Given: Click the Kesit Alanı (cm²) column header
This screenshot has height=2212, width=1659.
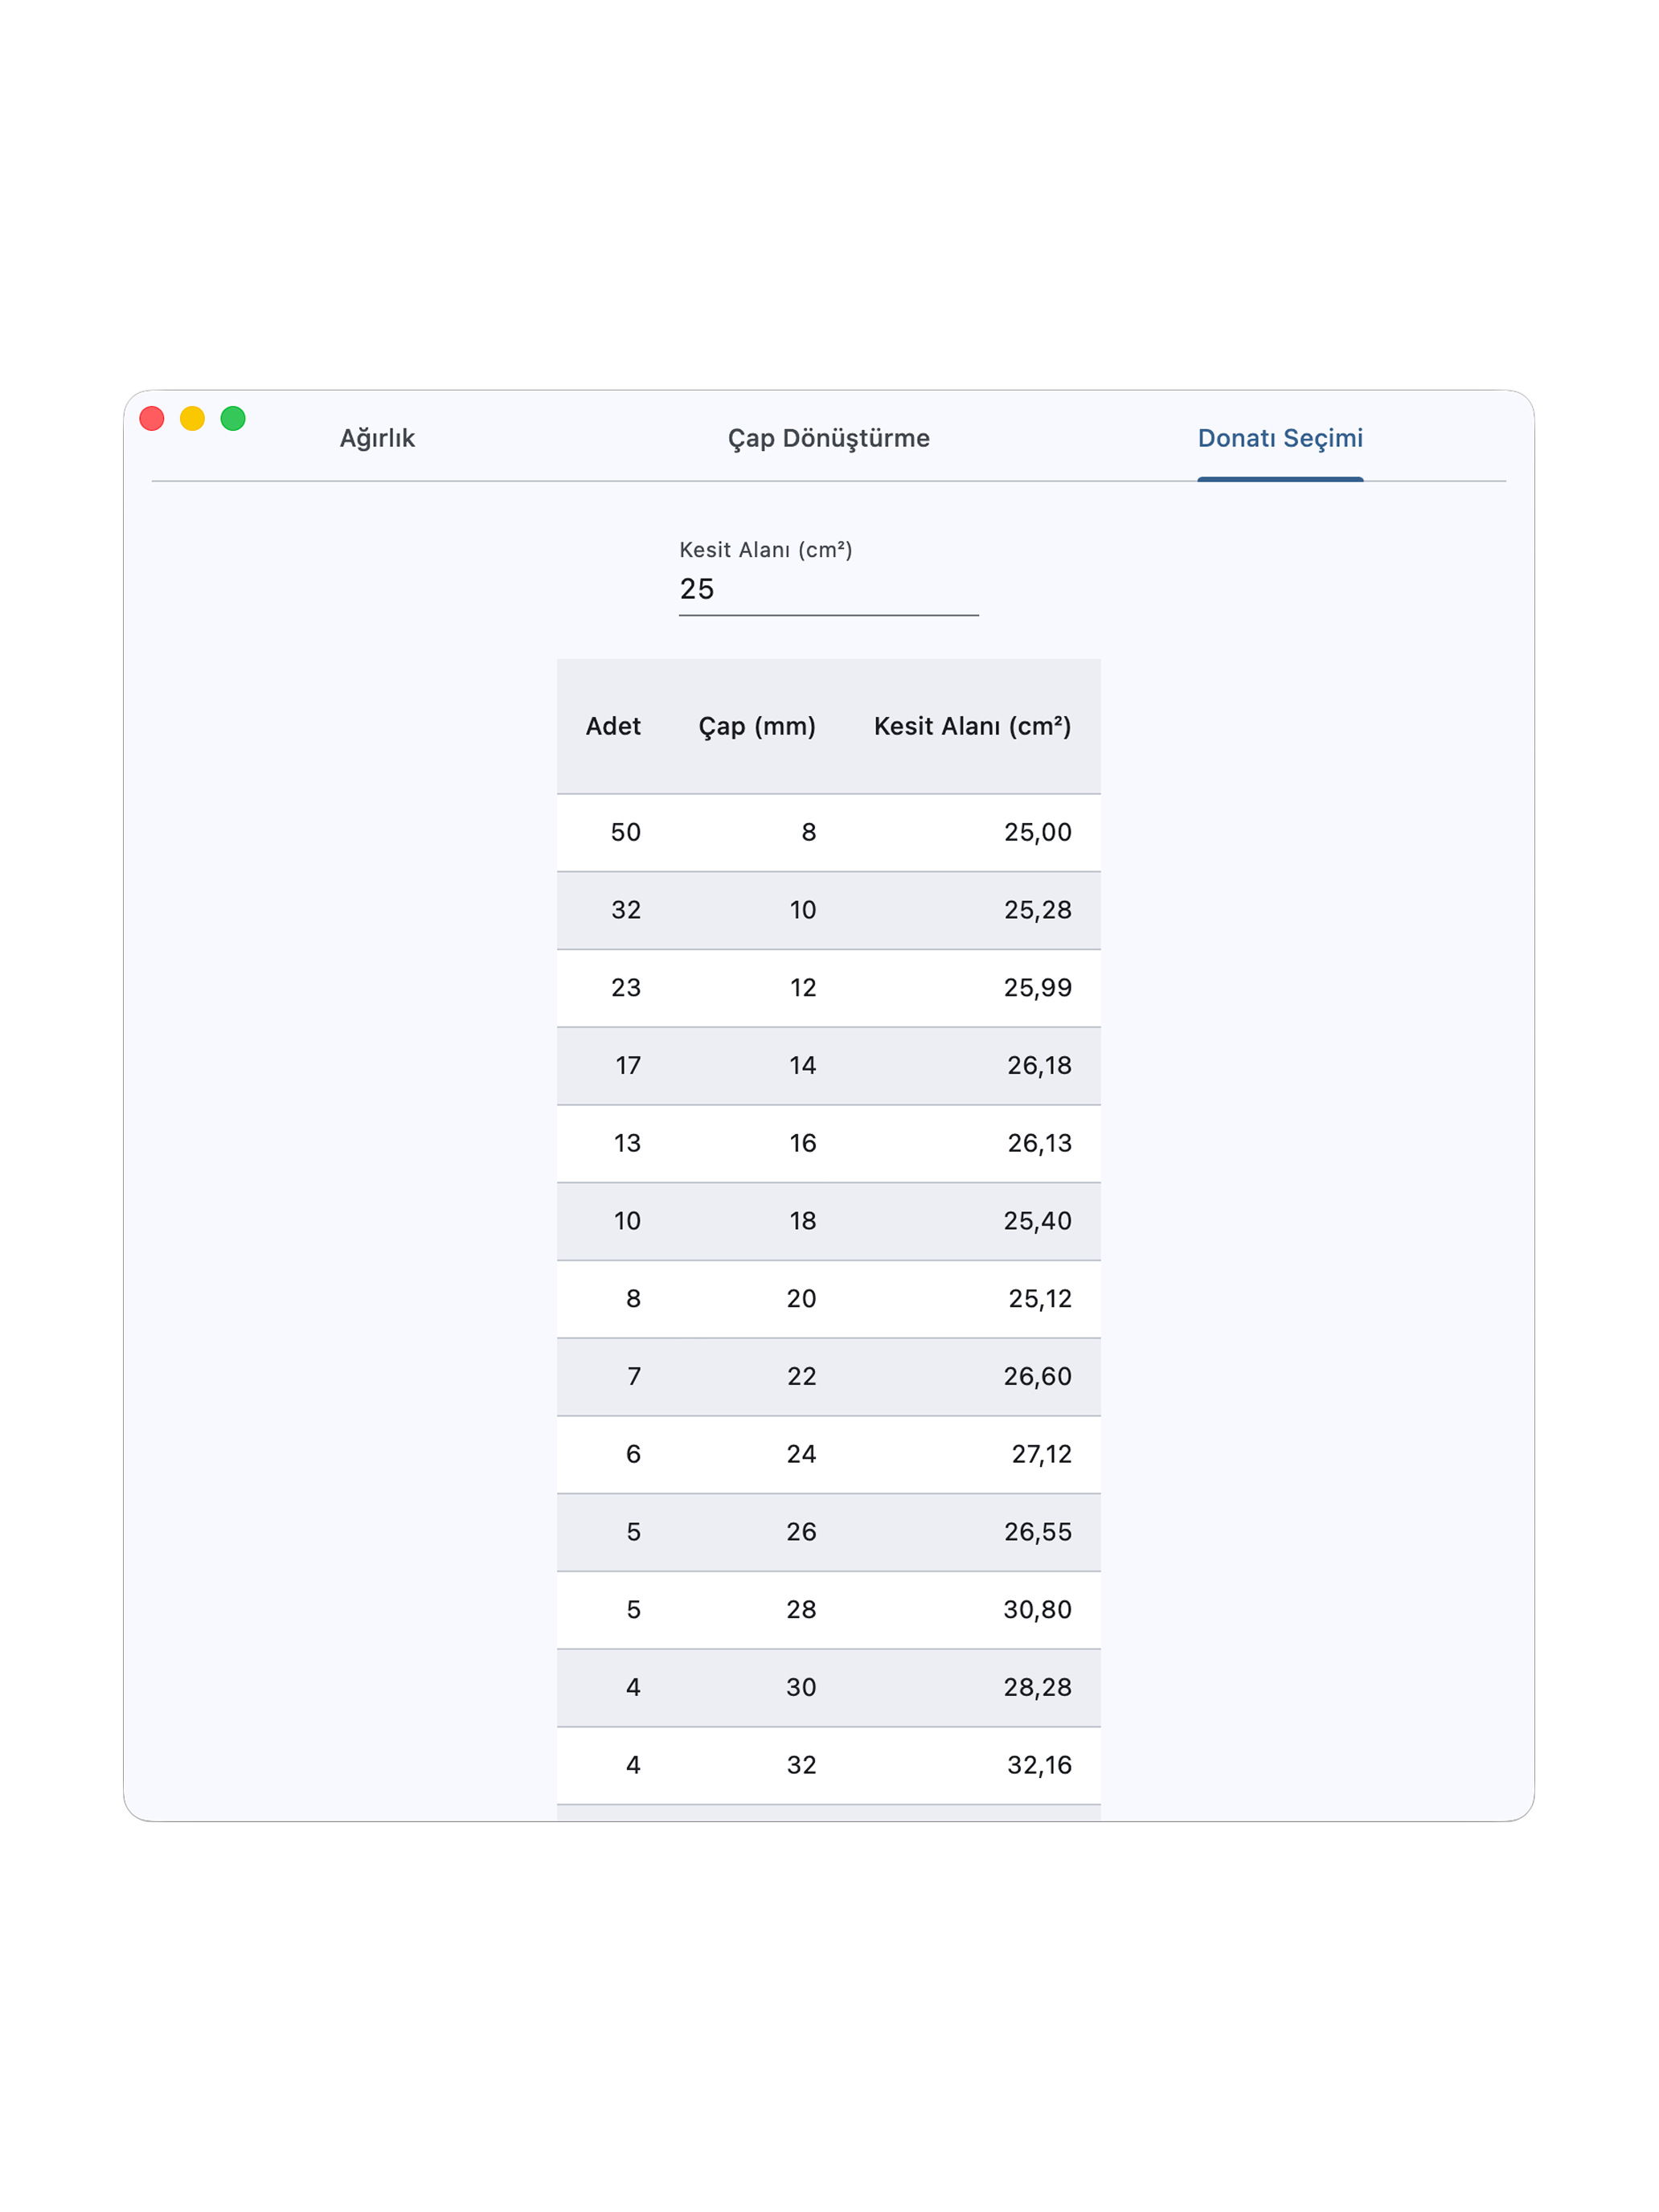Looking at the screenshot, I should (x=973, y=726).
